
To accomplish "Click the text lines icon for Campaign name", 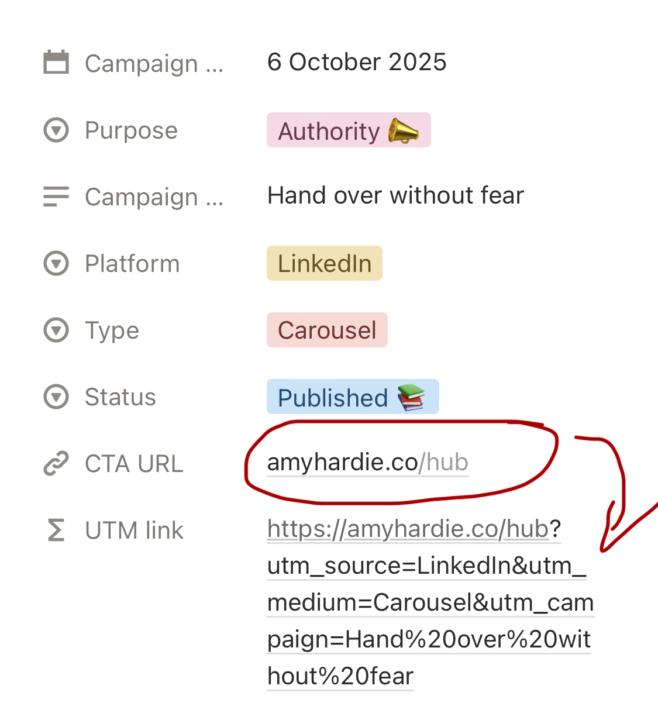I will click(x=56, y=196).
